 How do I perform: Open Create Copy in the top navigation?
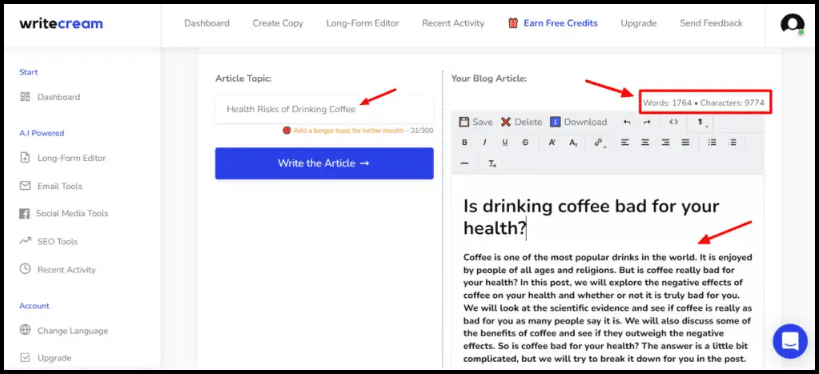[277, 23]
